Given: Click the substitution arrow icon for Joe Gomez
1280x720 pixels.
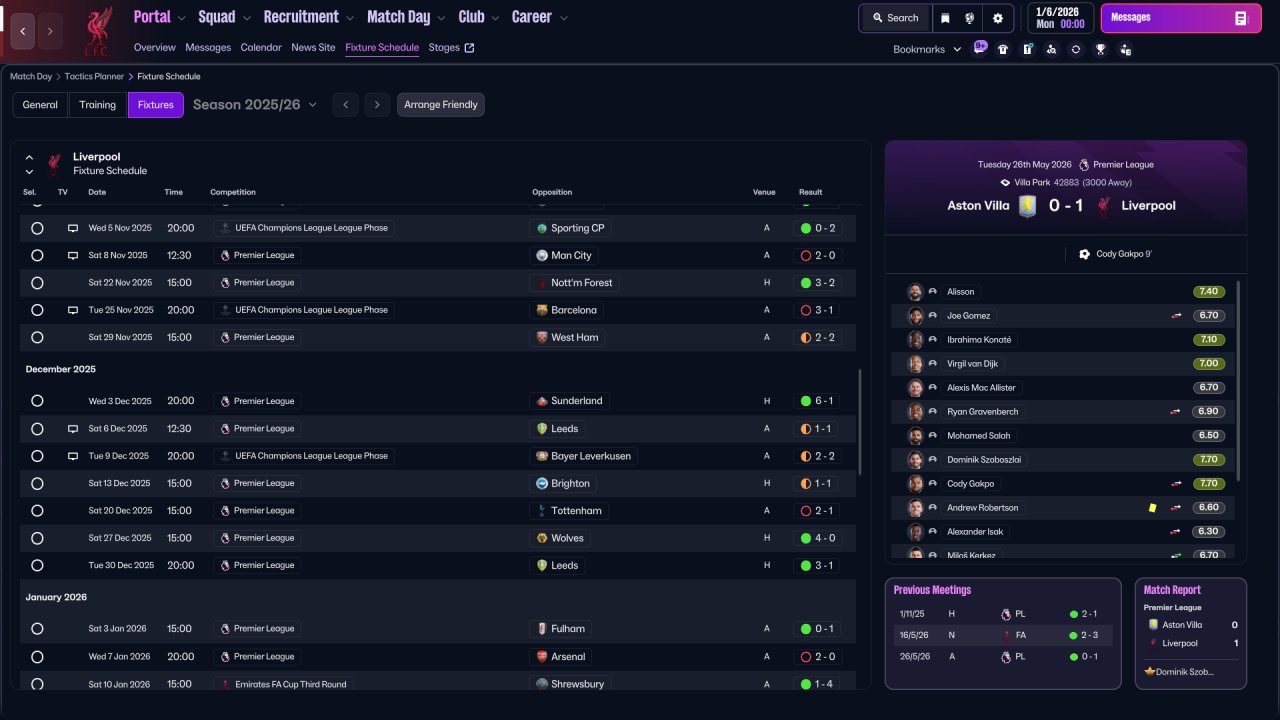Looking at the screenshot, I should (x=1176, y=316).
